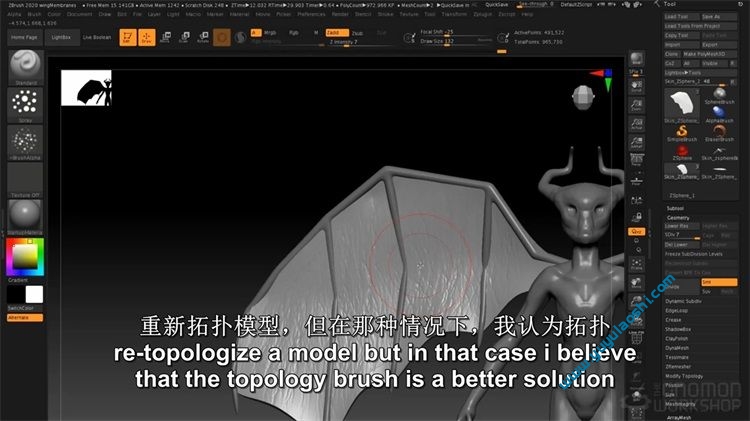
Task: Click the Standard brush thumbnail
Action: pos(25,67)
